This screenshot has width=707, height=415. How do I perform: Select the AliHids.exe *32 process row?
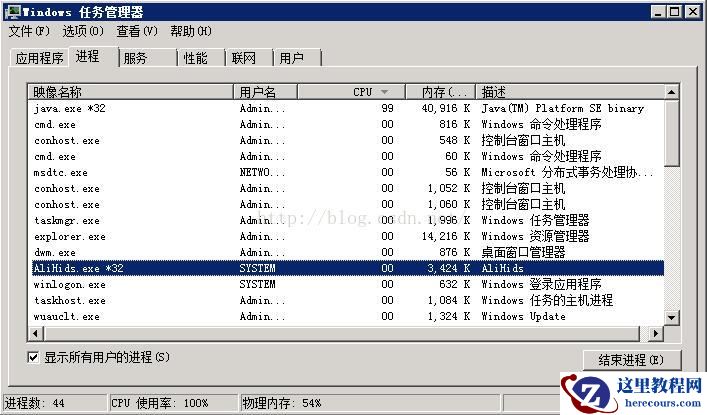pyautogui.click(x=348, y=268)
